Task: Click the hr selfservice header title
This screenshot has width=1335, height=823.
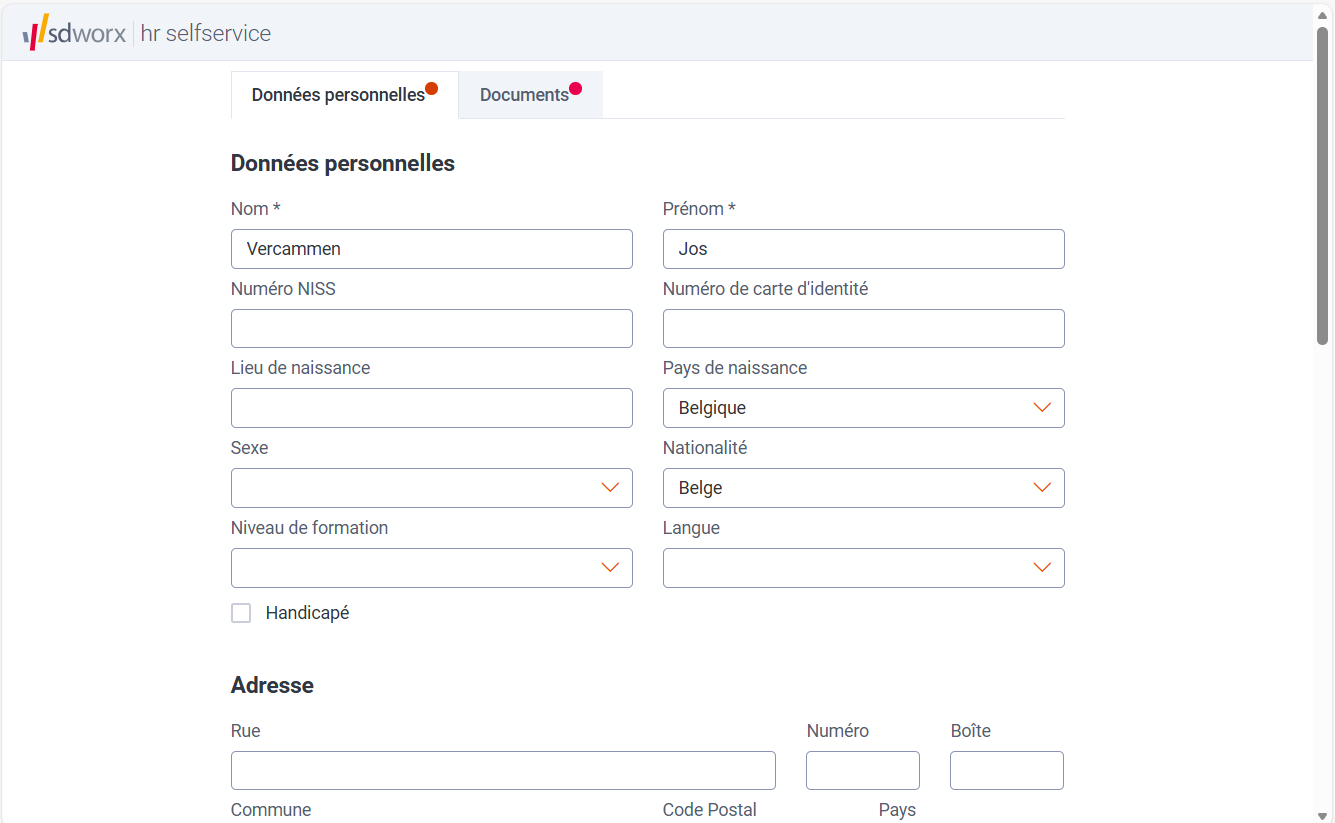Action: tap(206, 33)
